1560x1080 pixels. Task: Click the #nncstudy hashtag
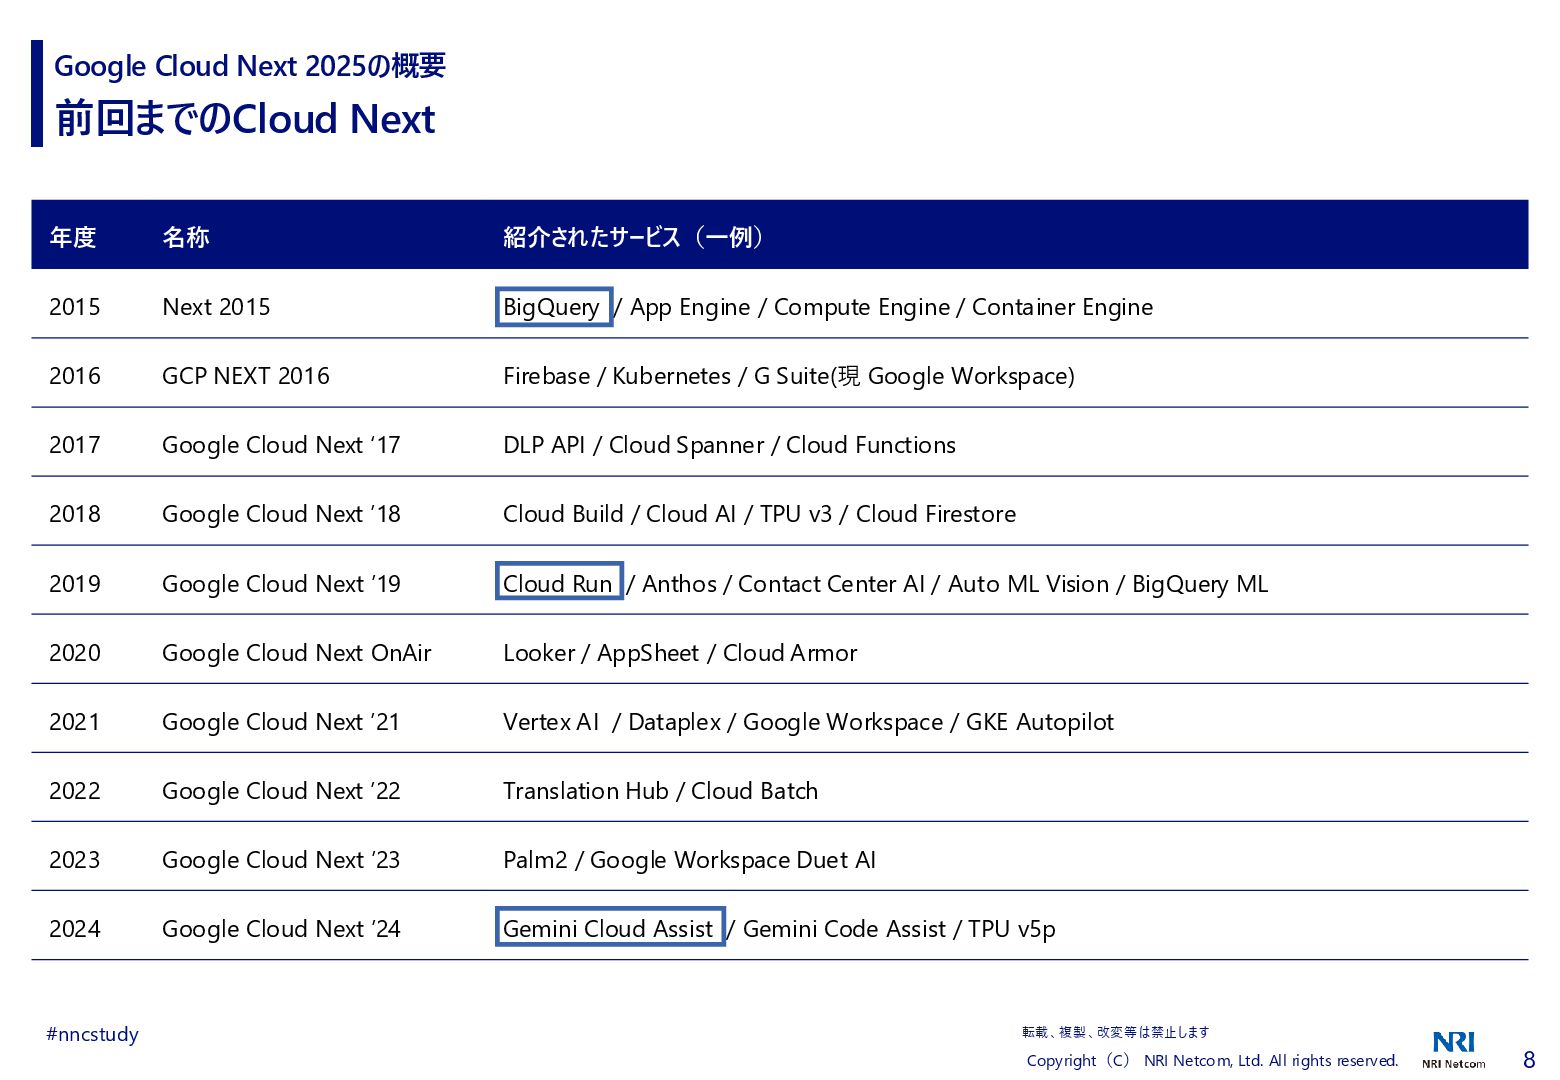tap(92, 1034)
